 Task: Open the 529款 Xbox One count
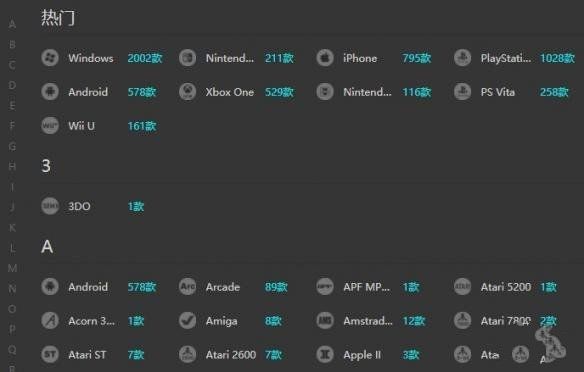(x=279, y=92)
